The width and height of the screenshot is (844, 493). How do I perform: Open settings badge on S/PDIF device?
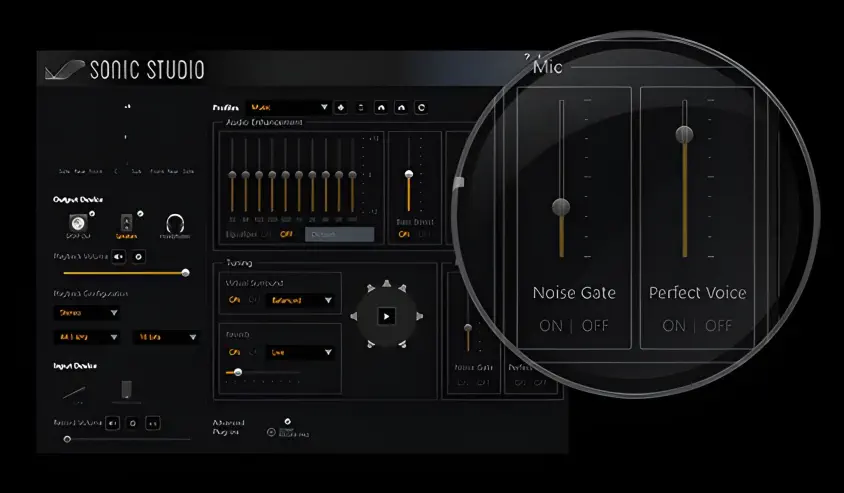(92, 214)
